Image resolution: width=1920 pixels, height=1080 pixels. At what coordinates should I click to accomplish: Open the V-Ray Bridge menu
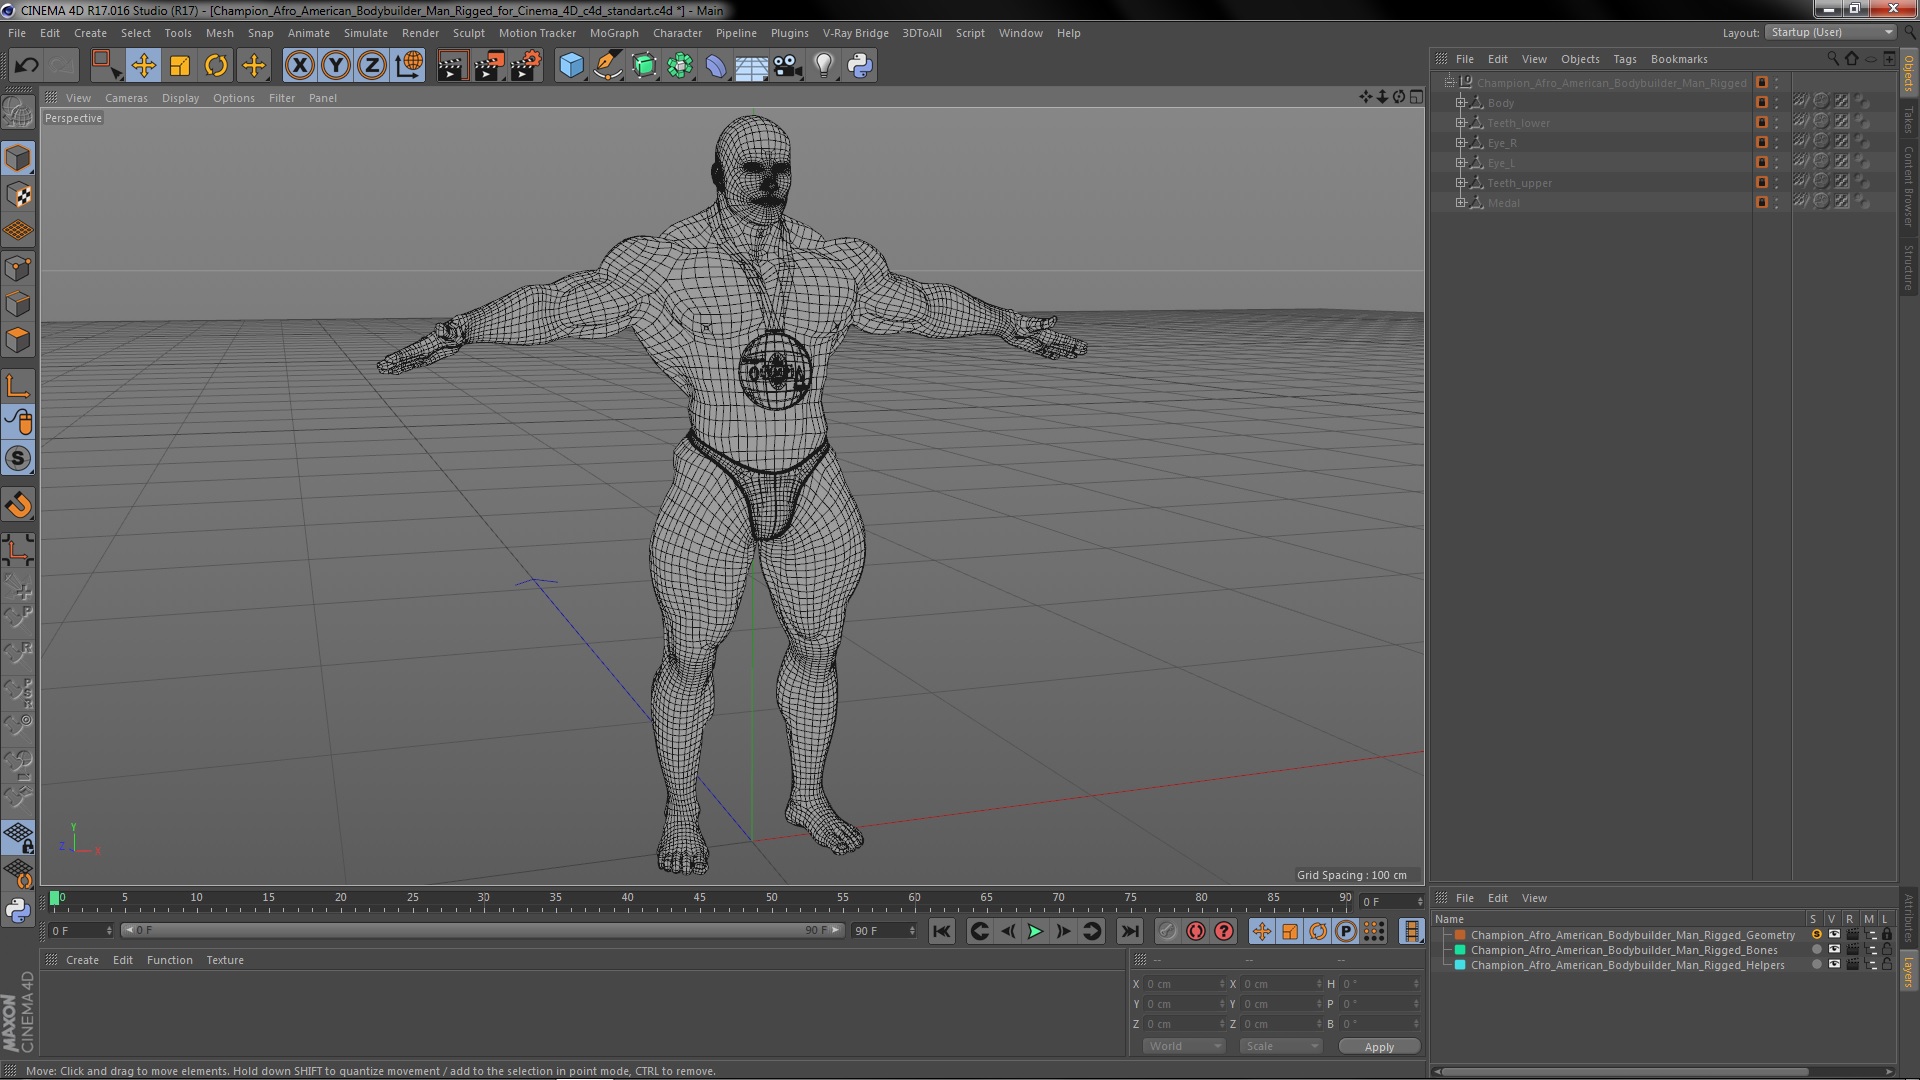(x=855, y=33)
